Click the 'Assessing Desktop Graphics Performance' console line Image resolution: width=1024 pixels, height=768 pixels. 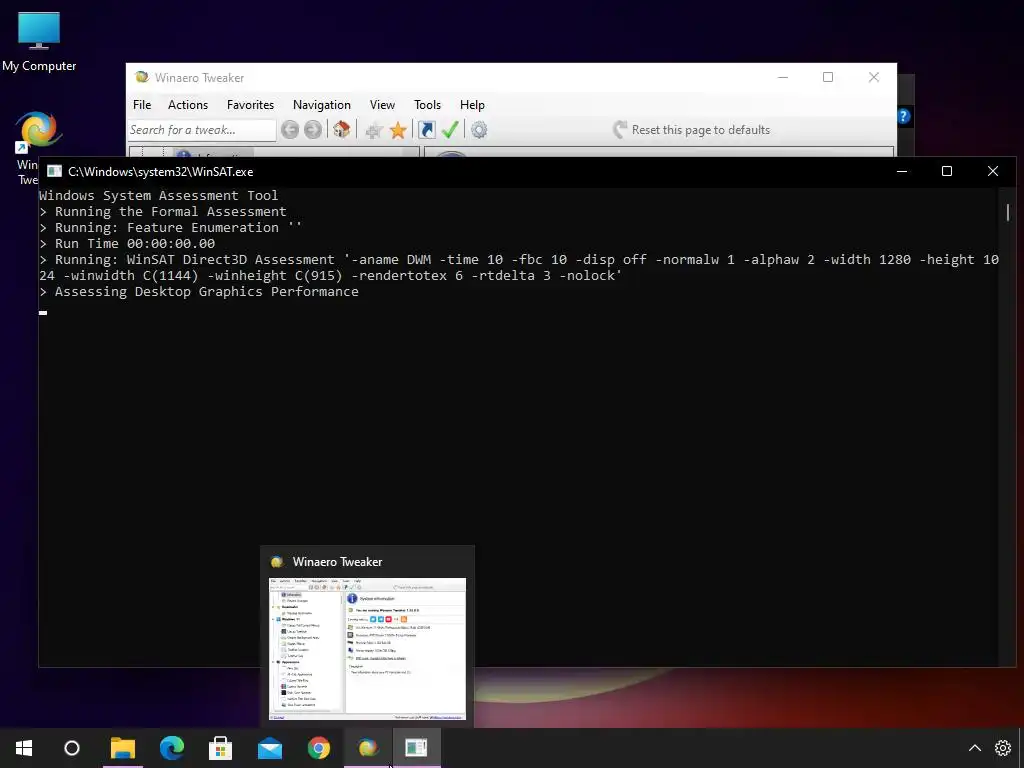pyautogui.click(x=199, y=291)
